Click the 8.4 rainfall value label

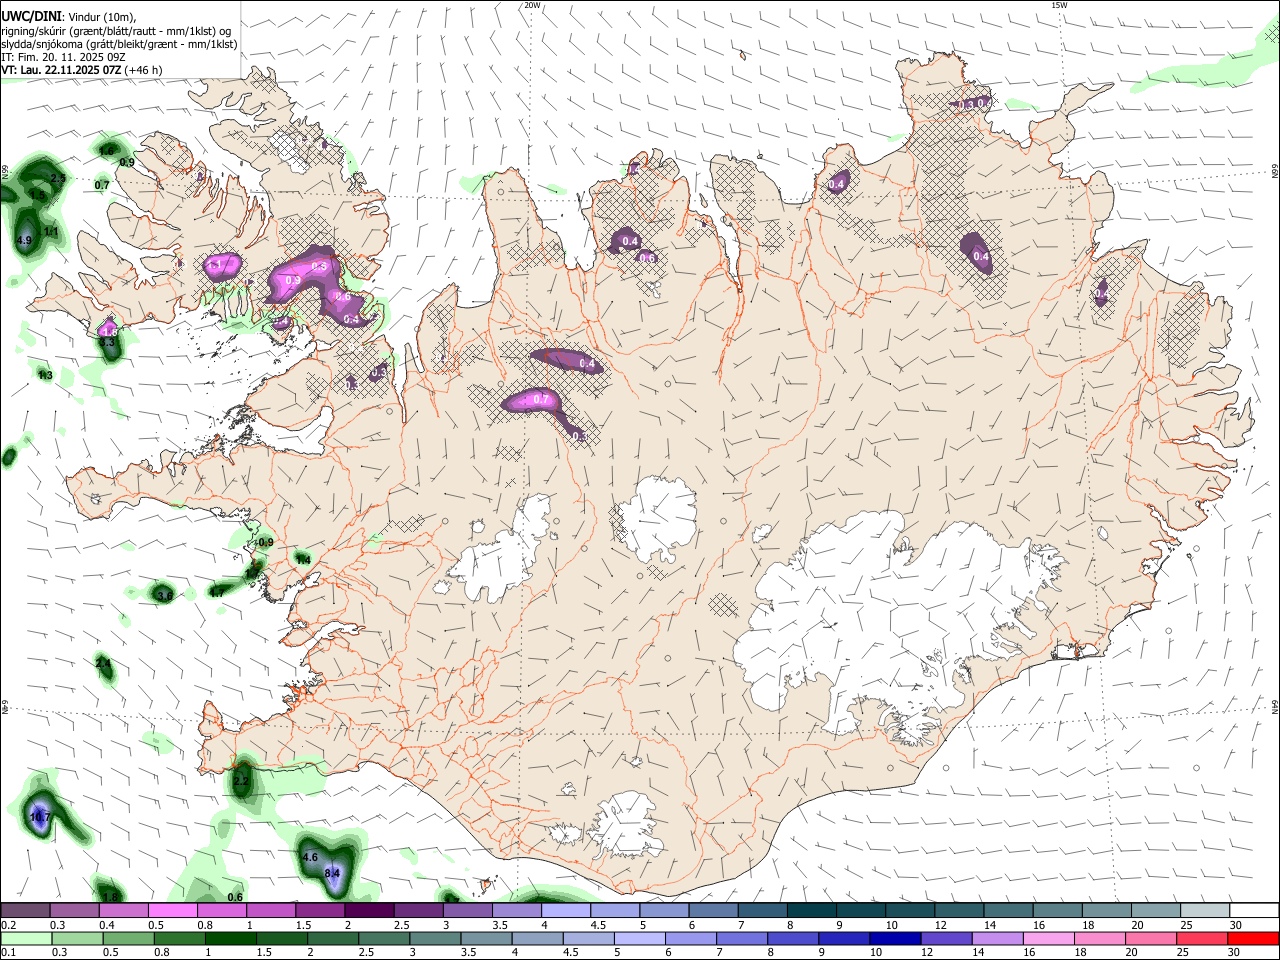[333, 873]
